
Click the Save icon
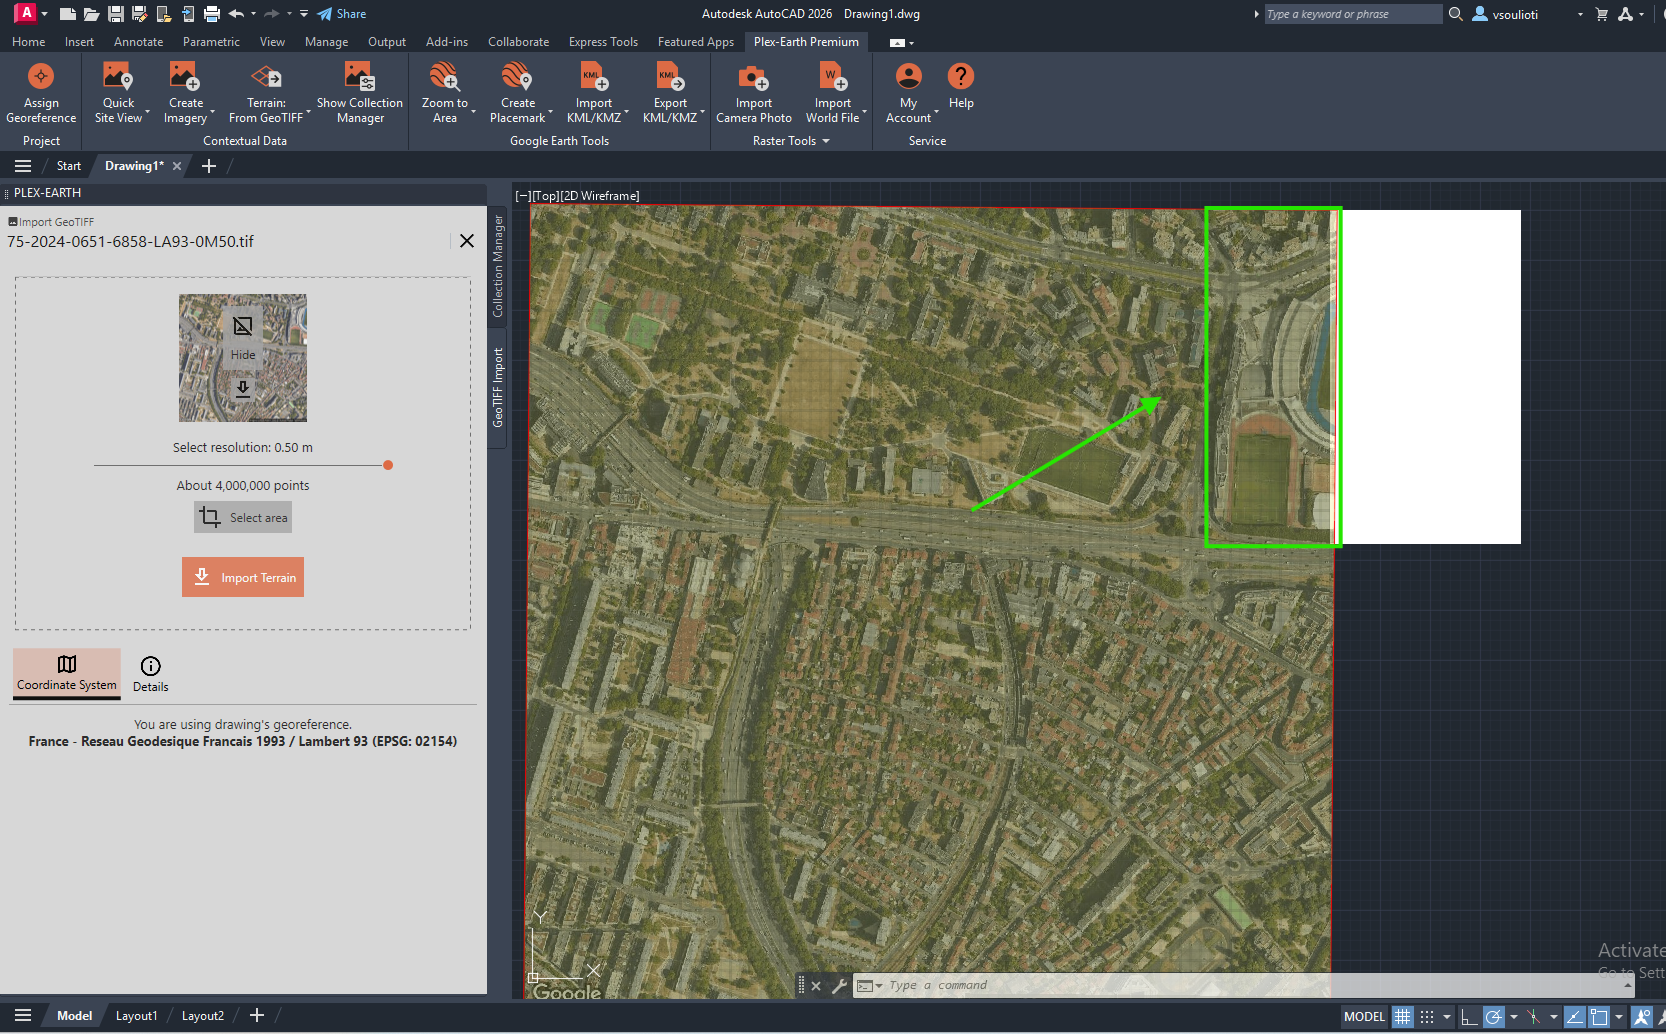pos(116,14)
